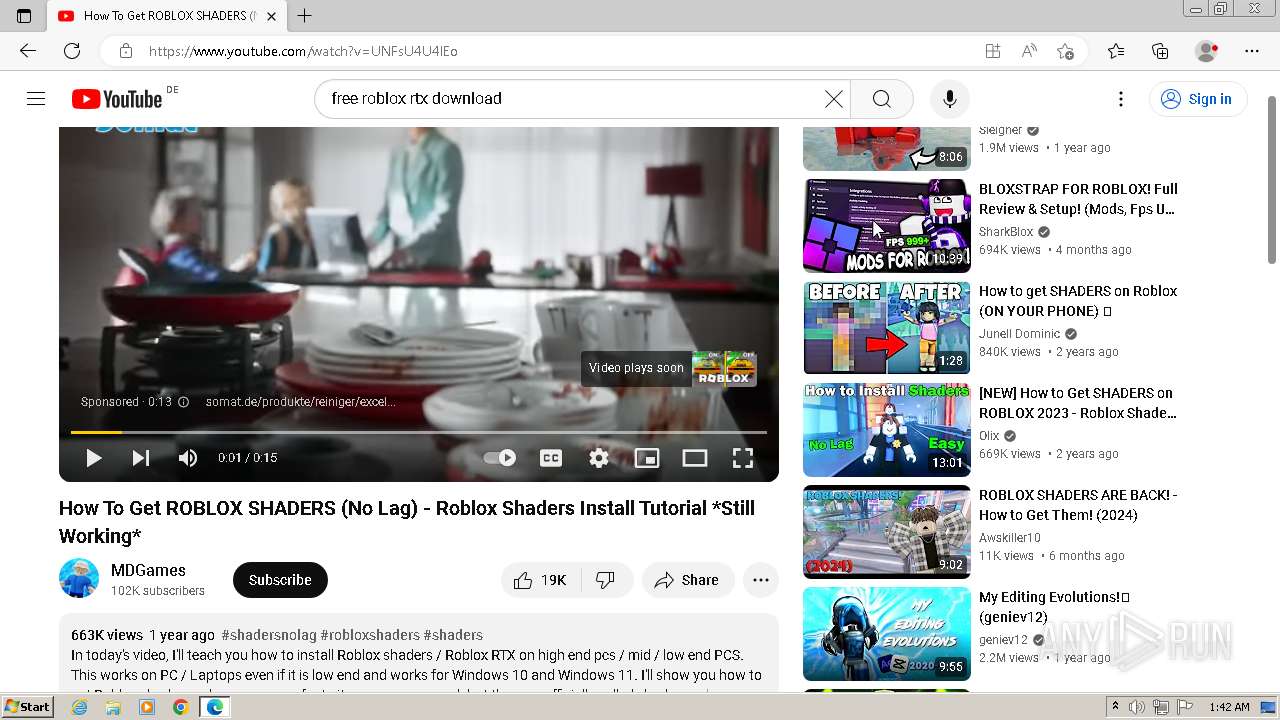
Task: View site information lock icon
Action: point(125,51)
